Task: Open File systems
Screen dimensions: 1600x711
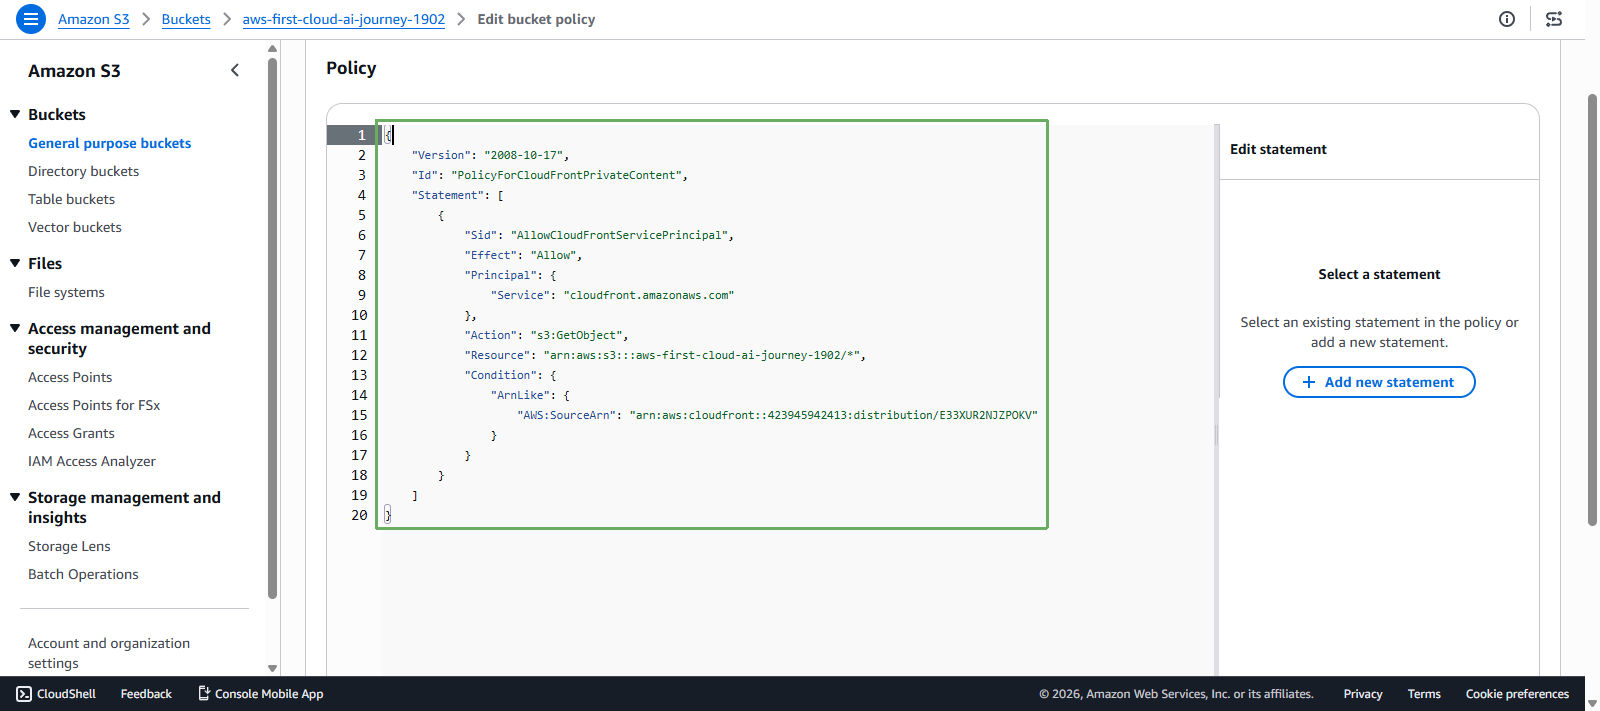Action: pos(66,292)
